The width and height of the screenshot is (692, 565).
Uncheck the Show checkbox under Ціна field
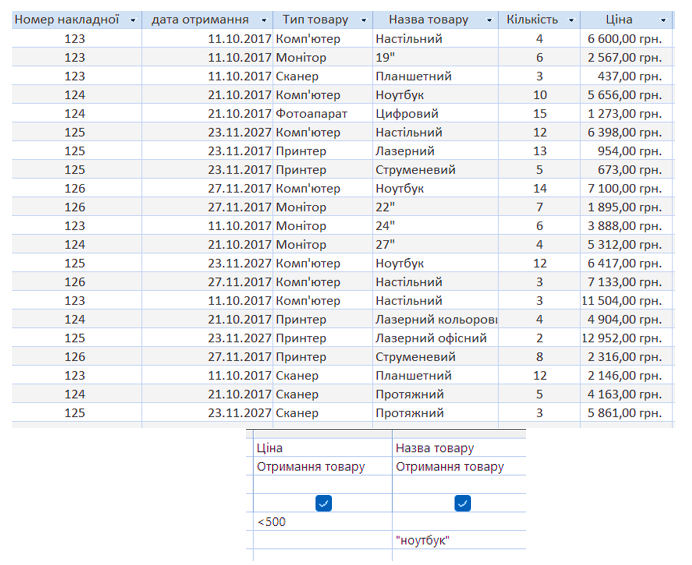coord(323,503)
